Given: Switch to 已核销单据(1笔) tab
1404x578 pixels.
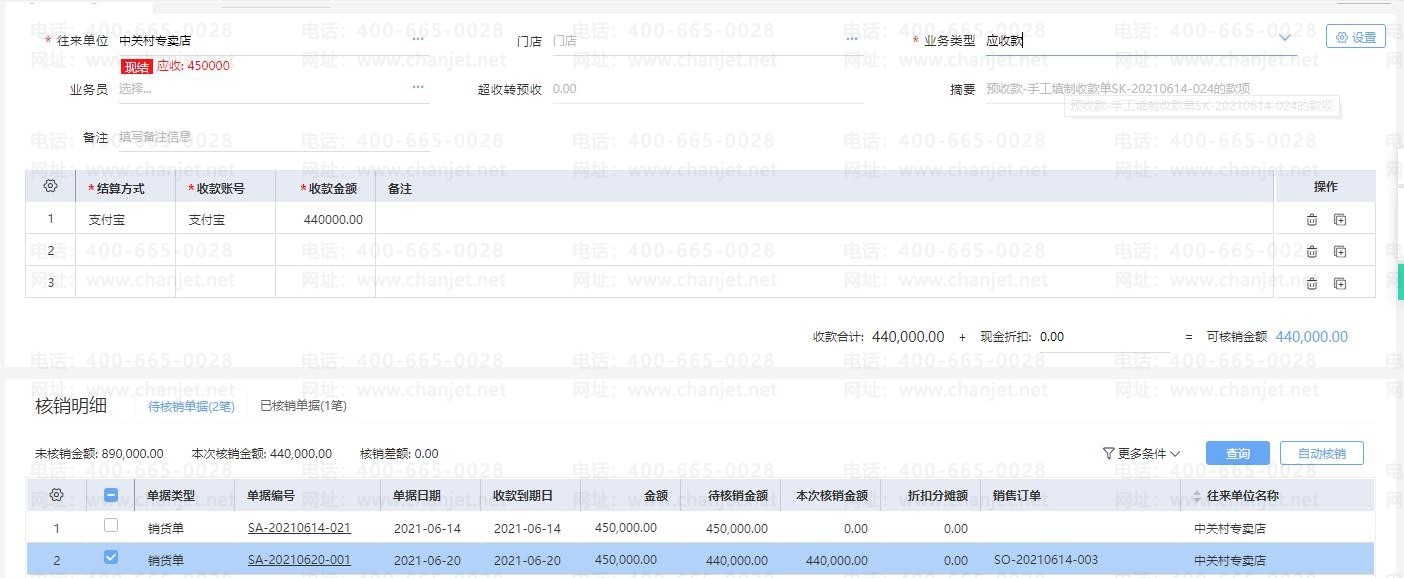Looking at the screenshot, I should (x=303, y=406).
